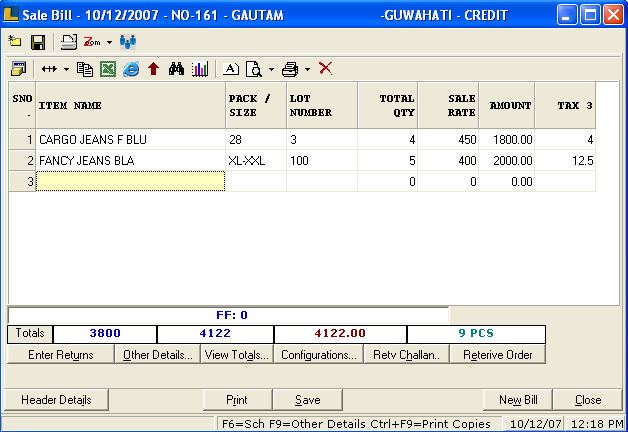The image size is (628, 432).
Task: Click the 2000.00 amount cell
Action: pyautogui.click(x=507, y=161)
